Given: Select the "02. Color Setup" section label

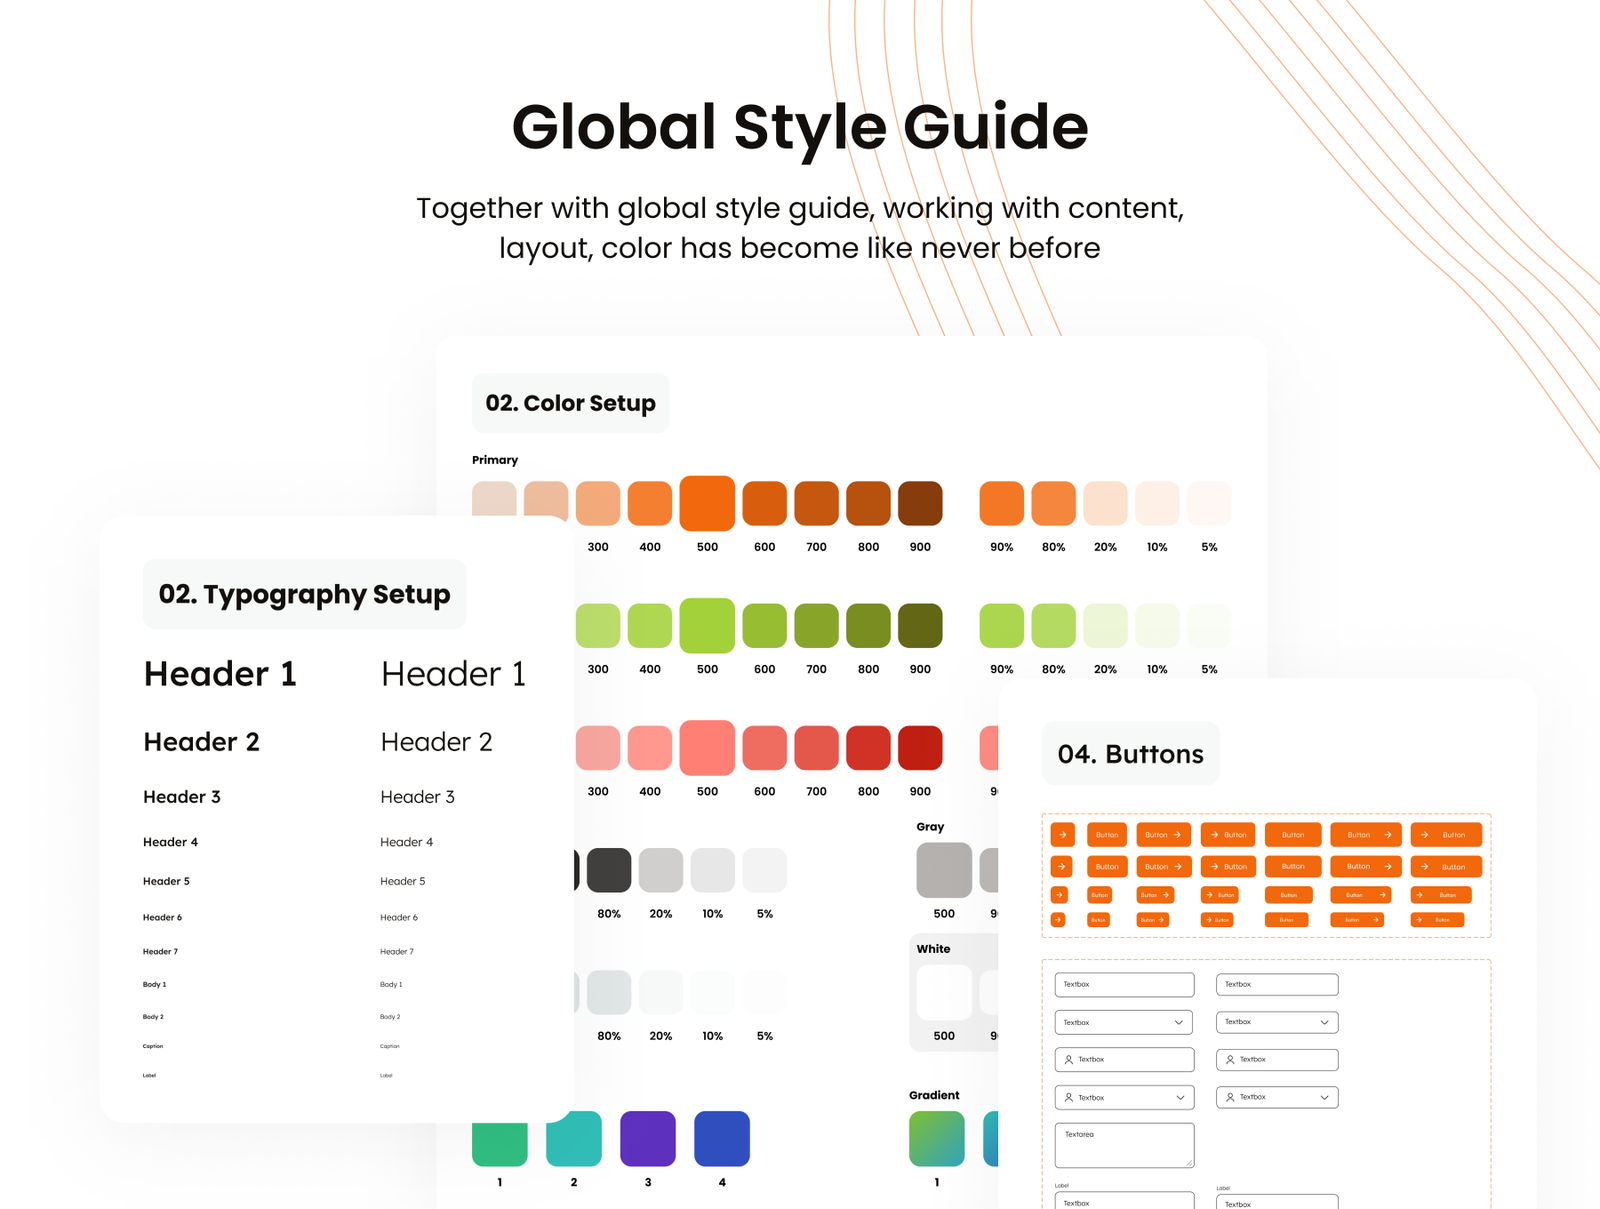Looking at the screenshot, I should point(570,403).
